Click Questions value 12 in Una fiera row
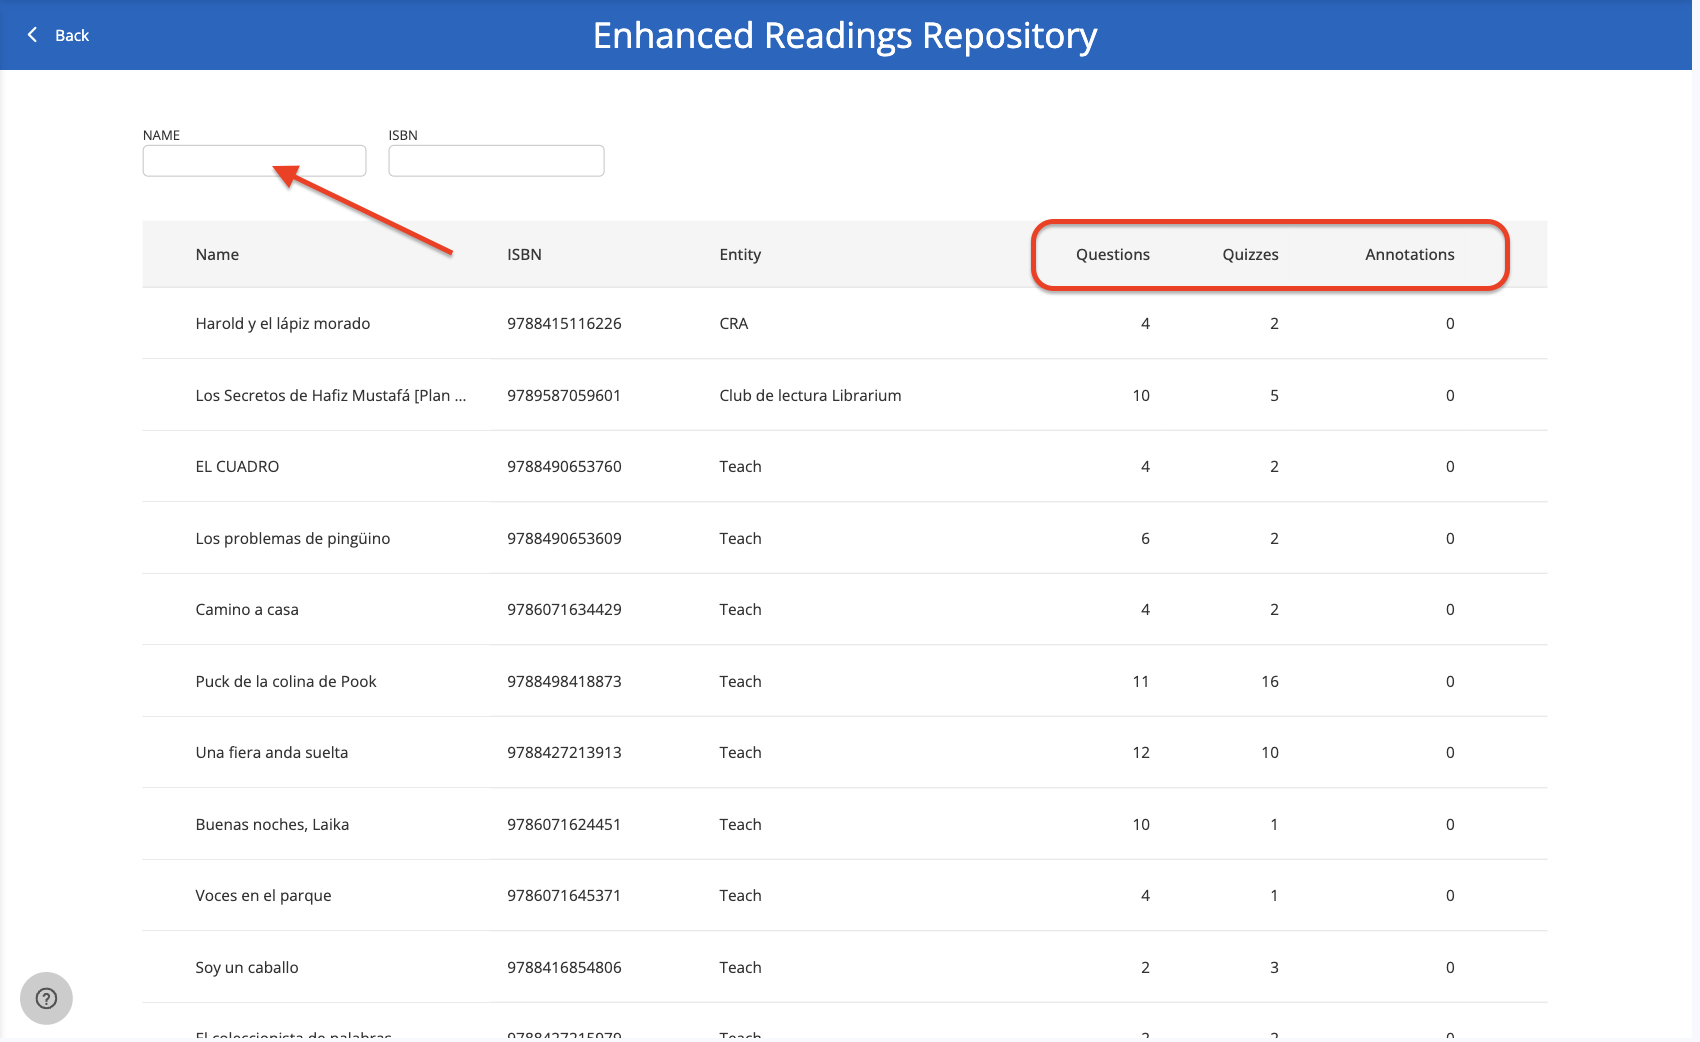The height and width of the screenshot is (1042, 1700). (1141, 752)
